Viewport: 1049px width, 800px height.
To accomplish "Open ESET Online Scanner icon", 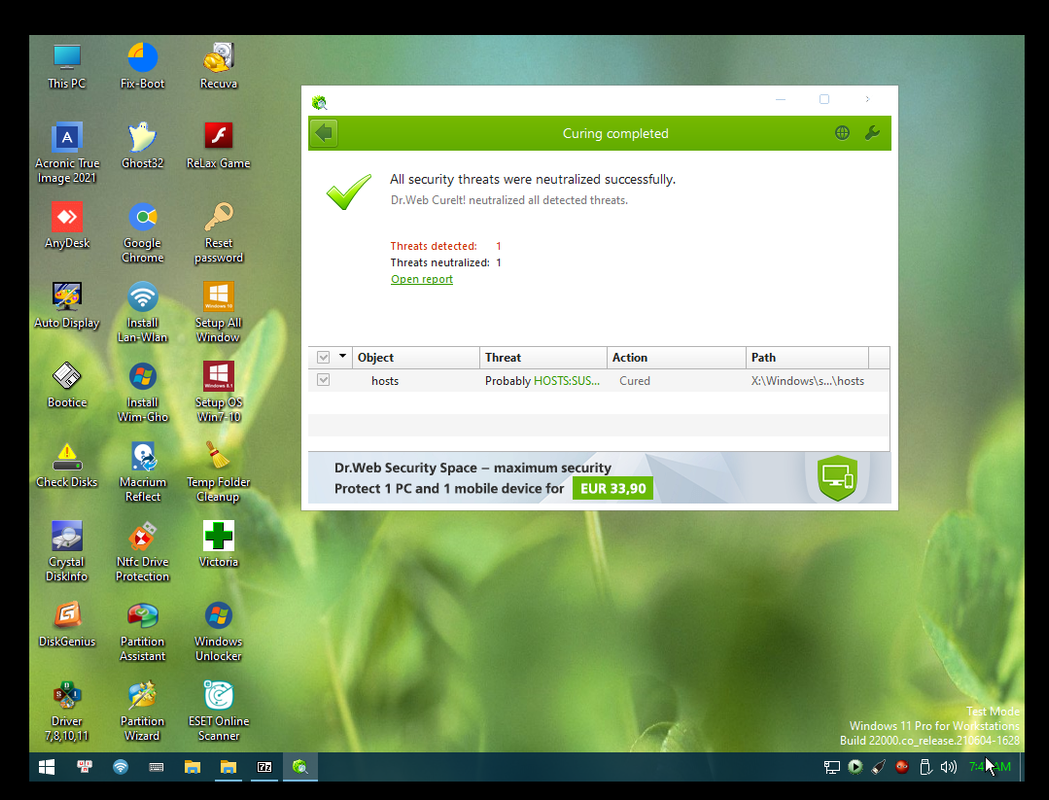I will click(218, 710).
